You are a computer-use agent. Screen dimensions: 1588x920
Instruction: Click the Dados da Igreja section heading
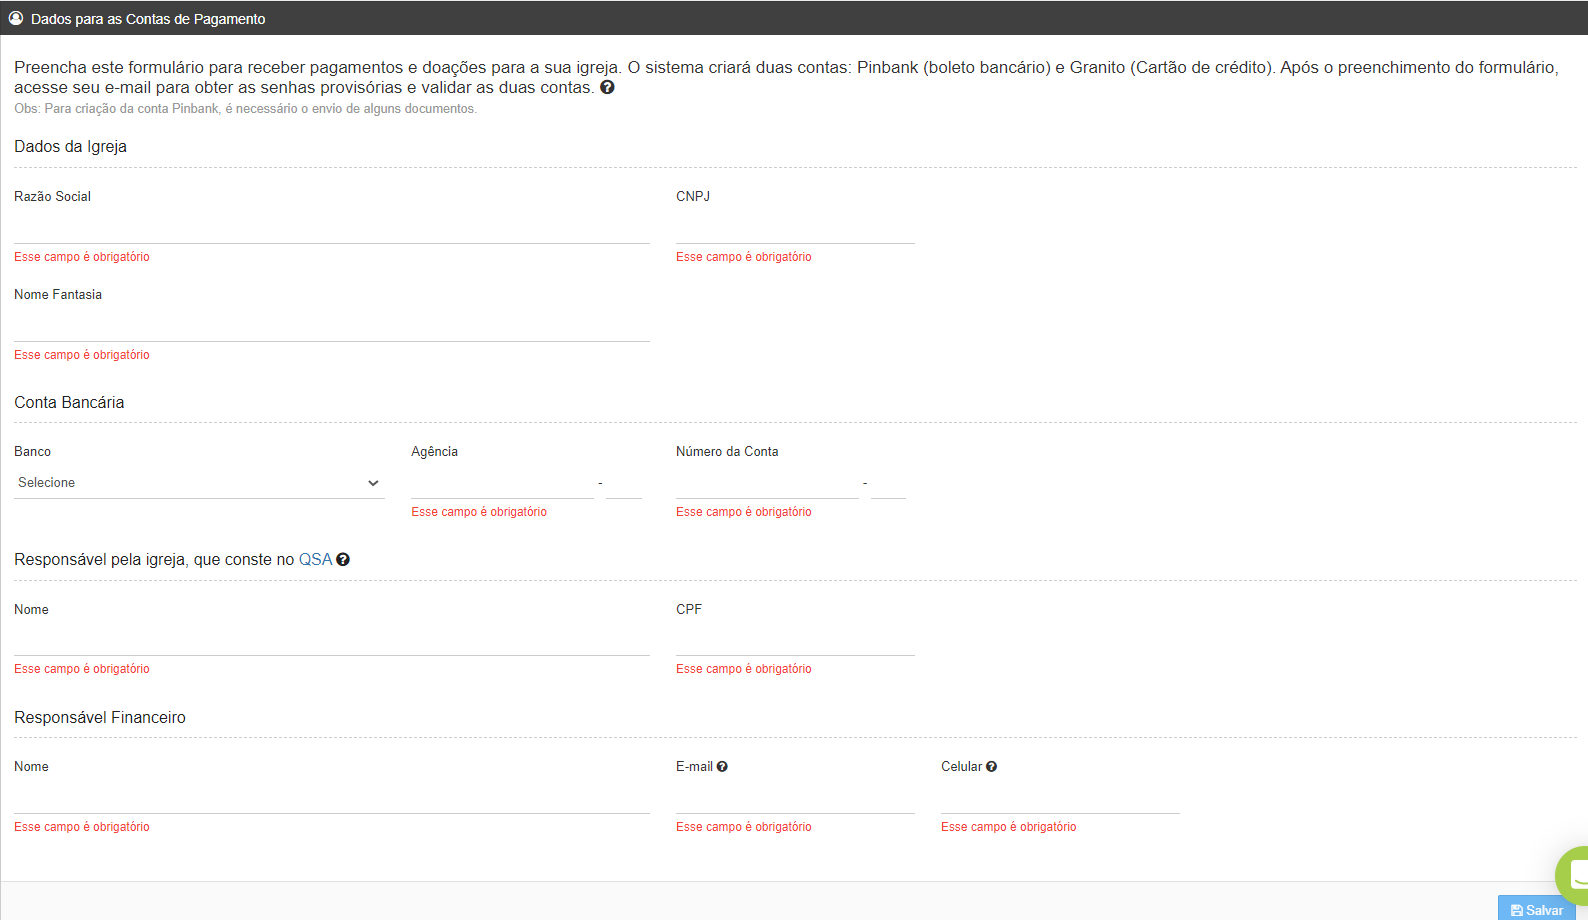pyautogui.click(x=70, y=147)
